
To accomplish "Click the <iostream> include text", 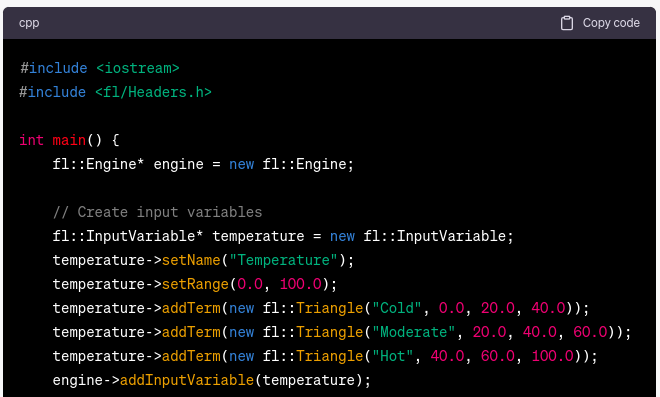I will click(x=137, y=68).
